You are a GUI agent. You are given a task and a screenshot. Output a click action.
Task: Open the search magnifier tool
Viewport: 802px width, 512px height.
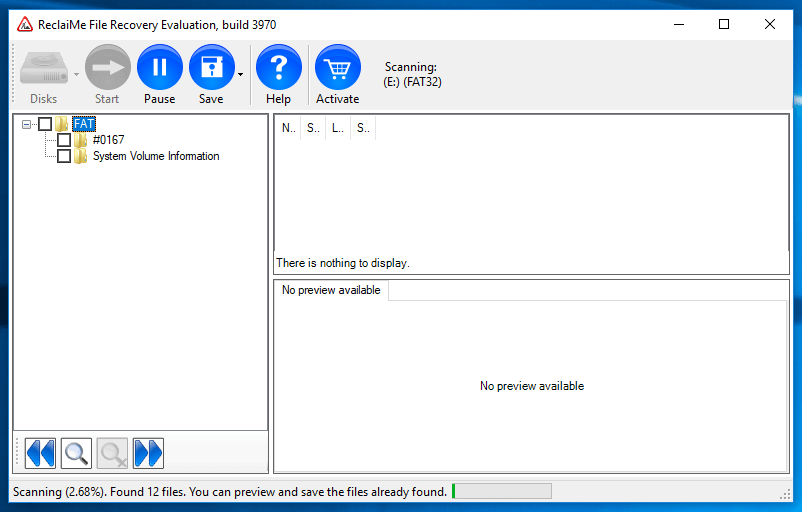click(76, 453)
